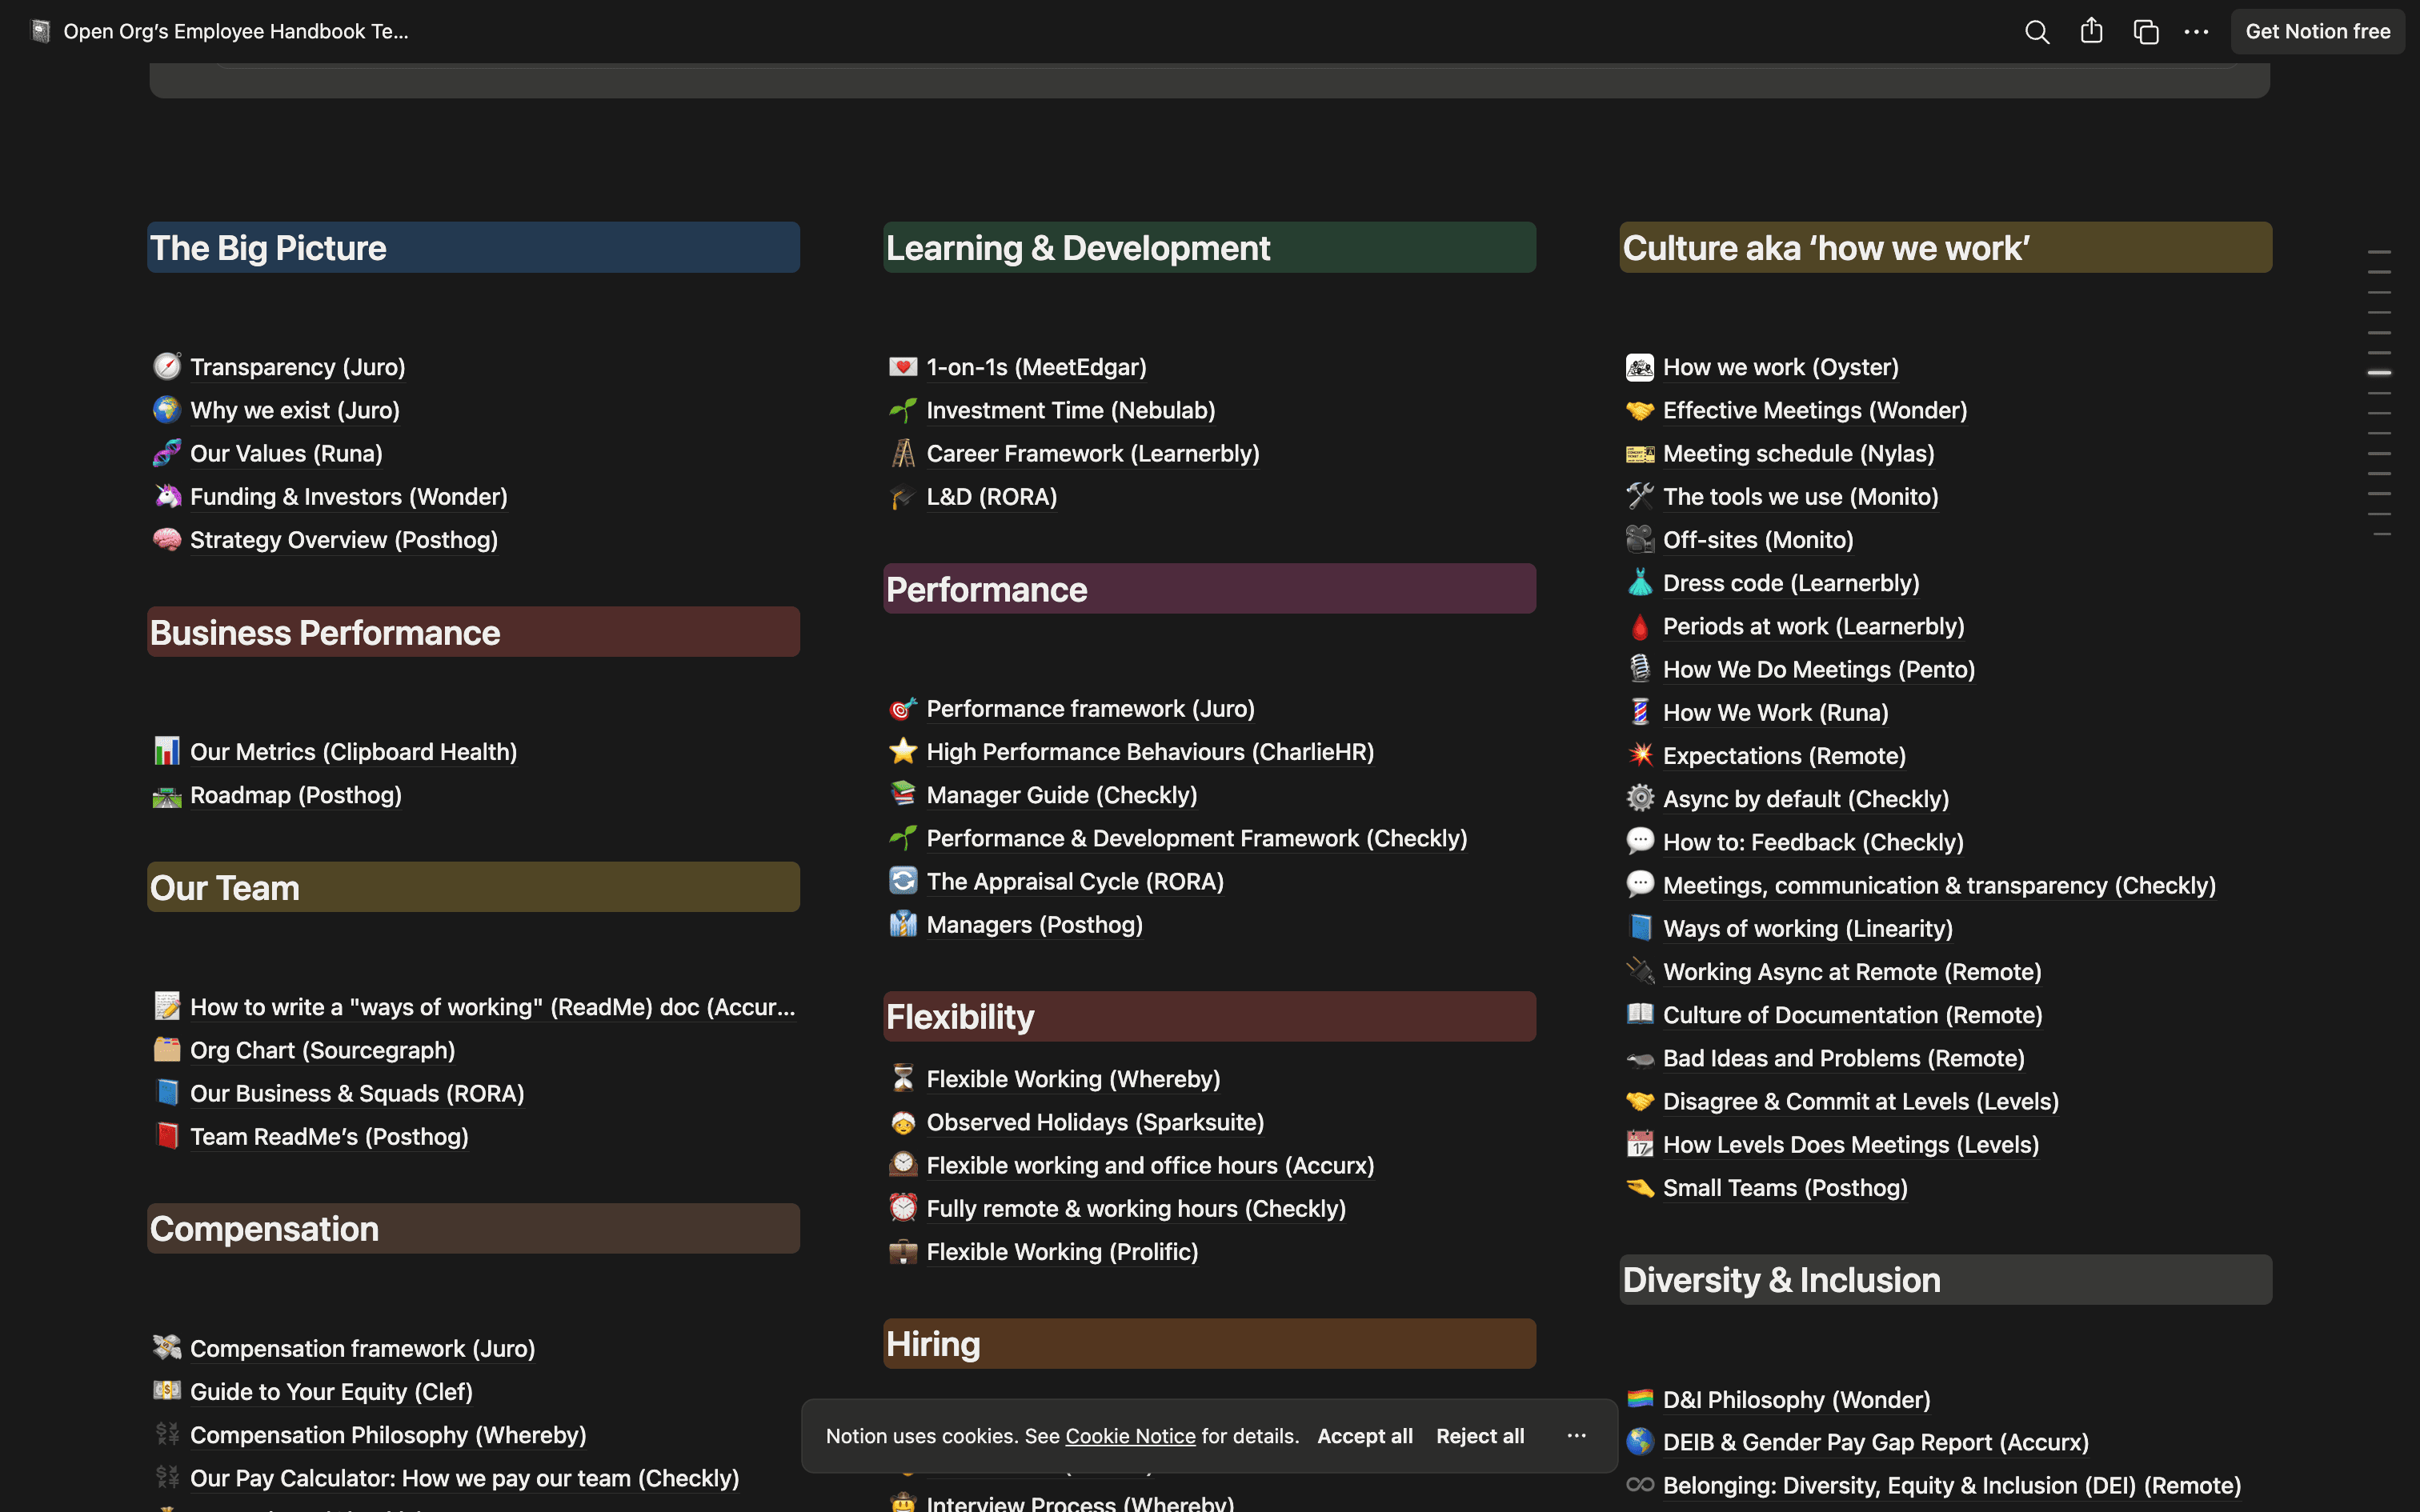2420x1512 pixels.
Task: Open Guide to Your Equity (Clef)
Action: pyautogui.click(x=331, y=1391)
